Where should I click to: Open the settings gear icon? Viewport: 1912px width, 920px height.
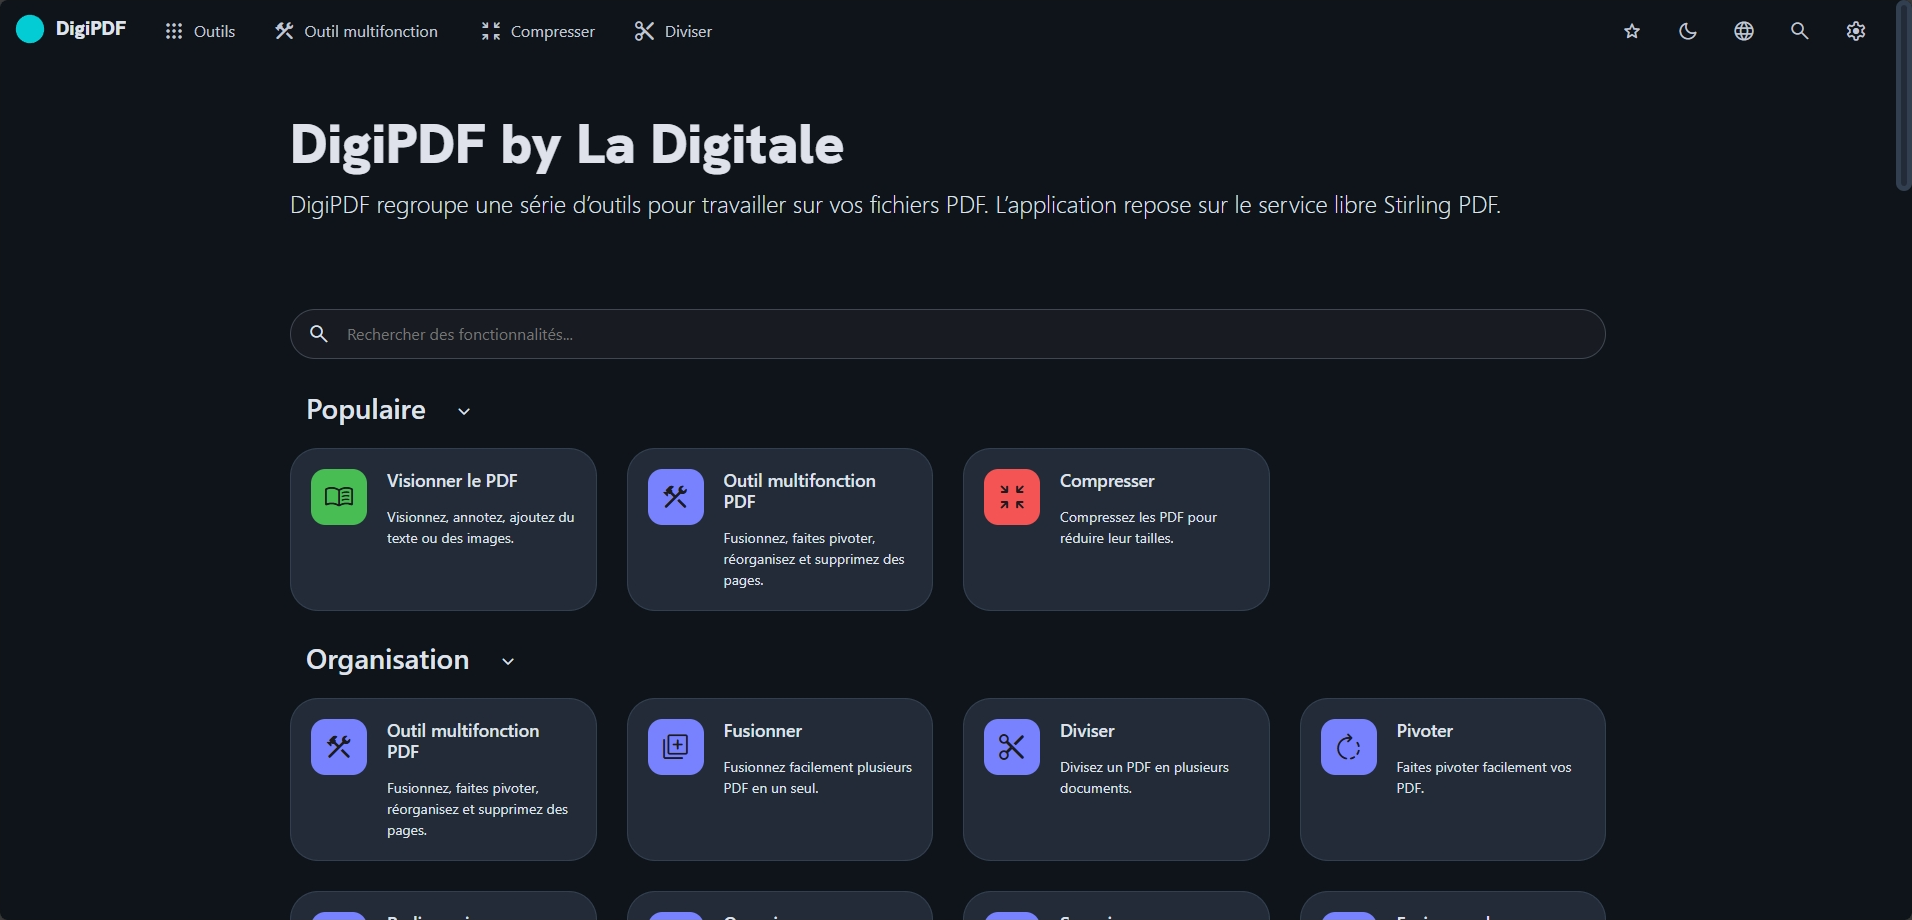(1856, 31)
